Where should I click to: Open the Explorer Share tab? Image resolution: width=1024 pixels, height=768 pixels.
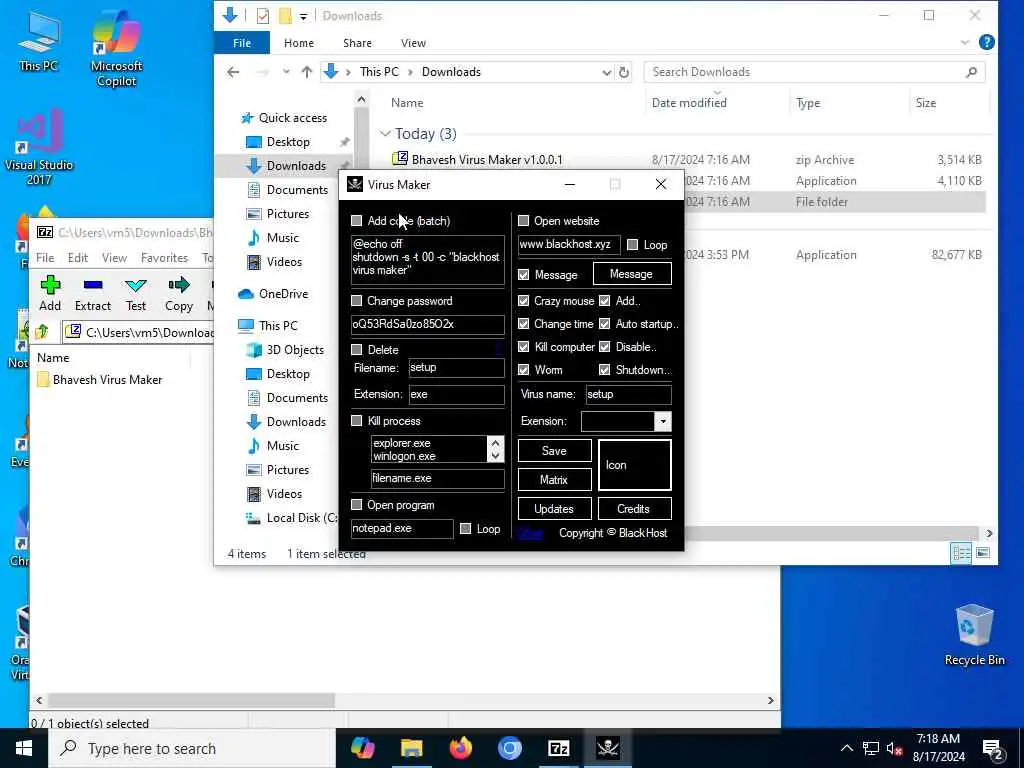pyautogui.click(x=357, y=42)
